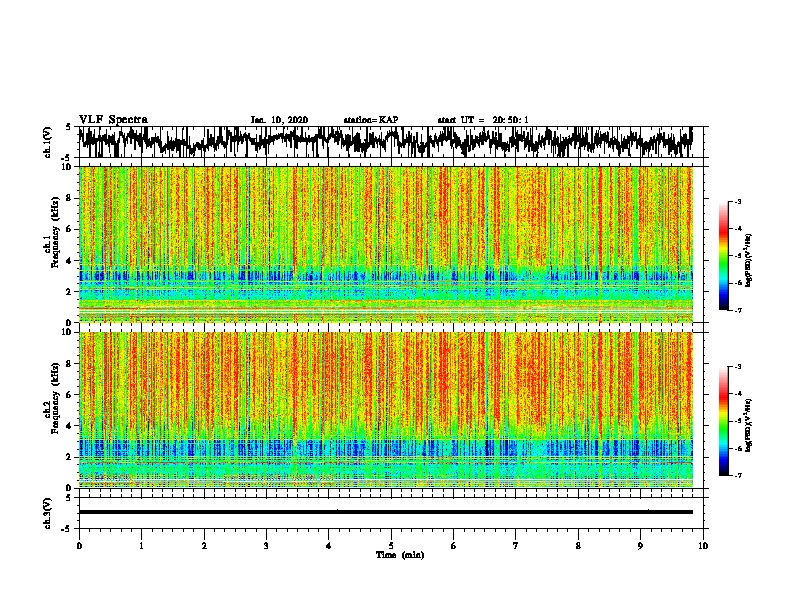Click the time axis tick label "7"
The width and height of the screenshot is (792, 612).
click(516, 546)
